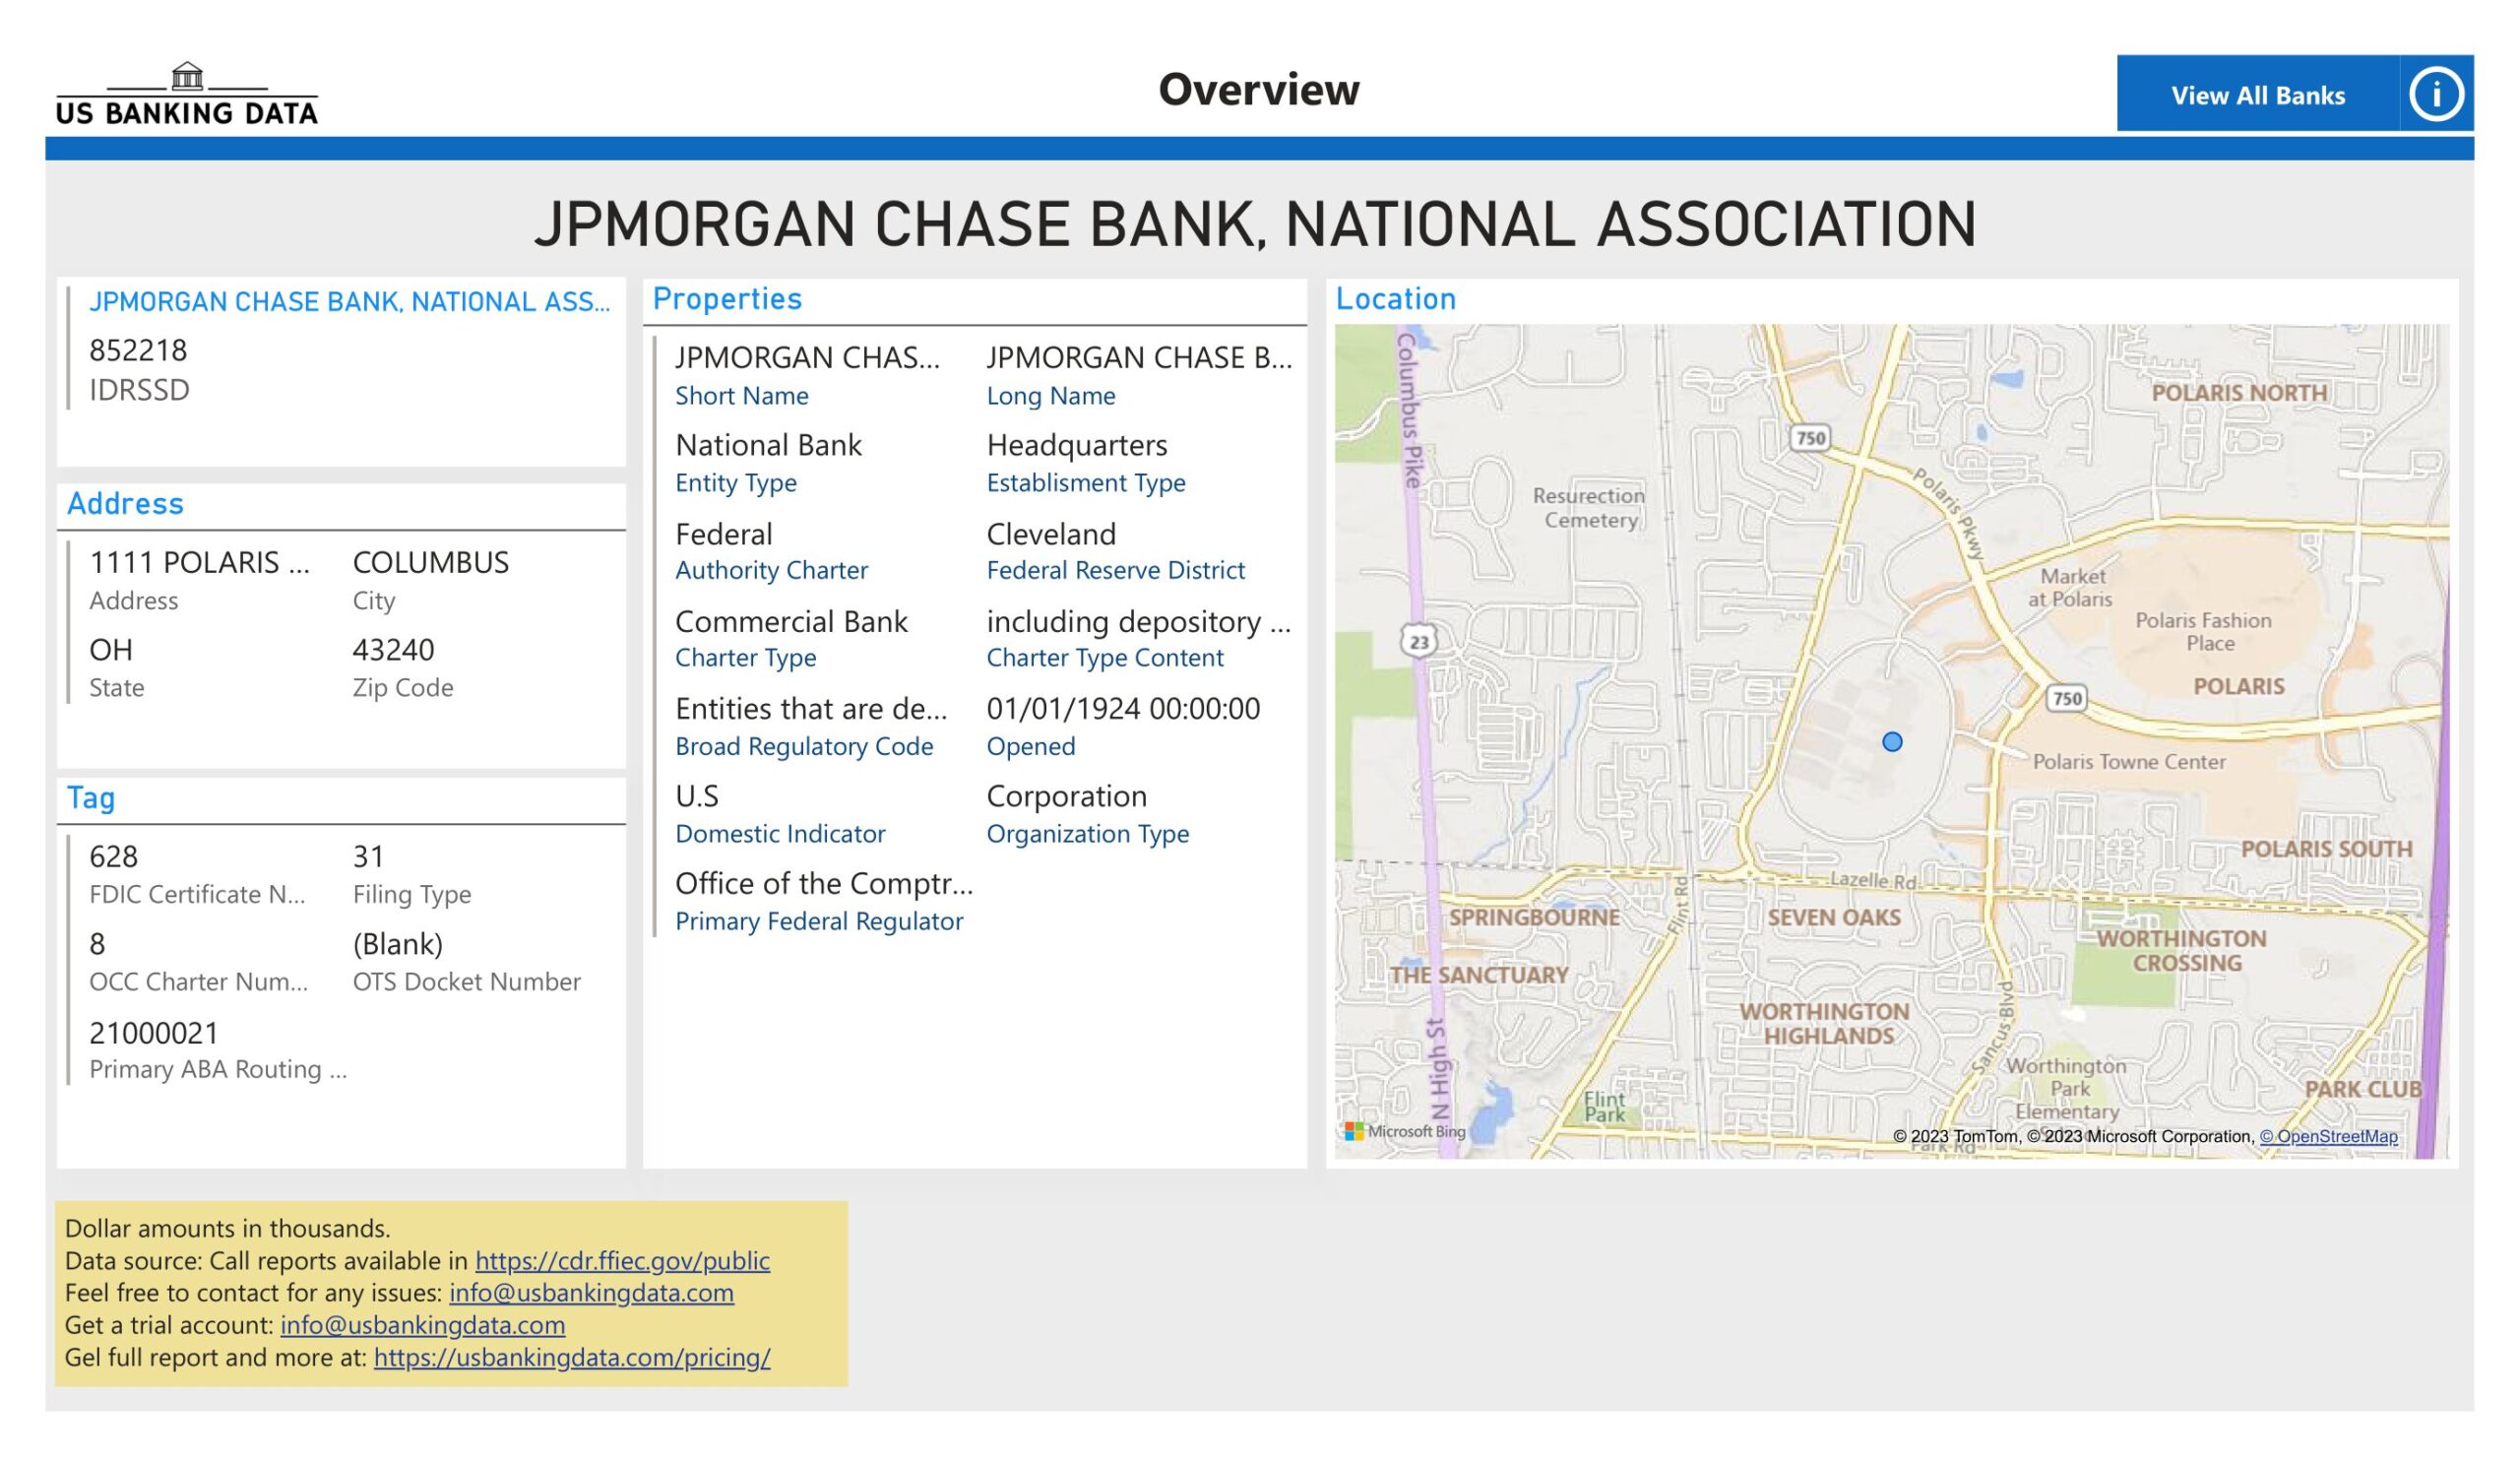2520x1457 pixels.
Task: Click the SEVEN OAKS map label
Action: pyautogui.click(x=1834, y=917)
